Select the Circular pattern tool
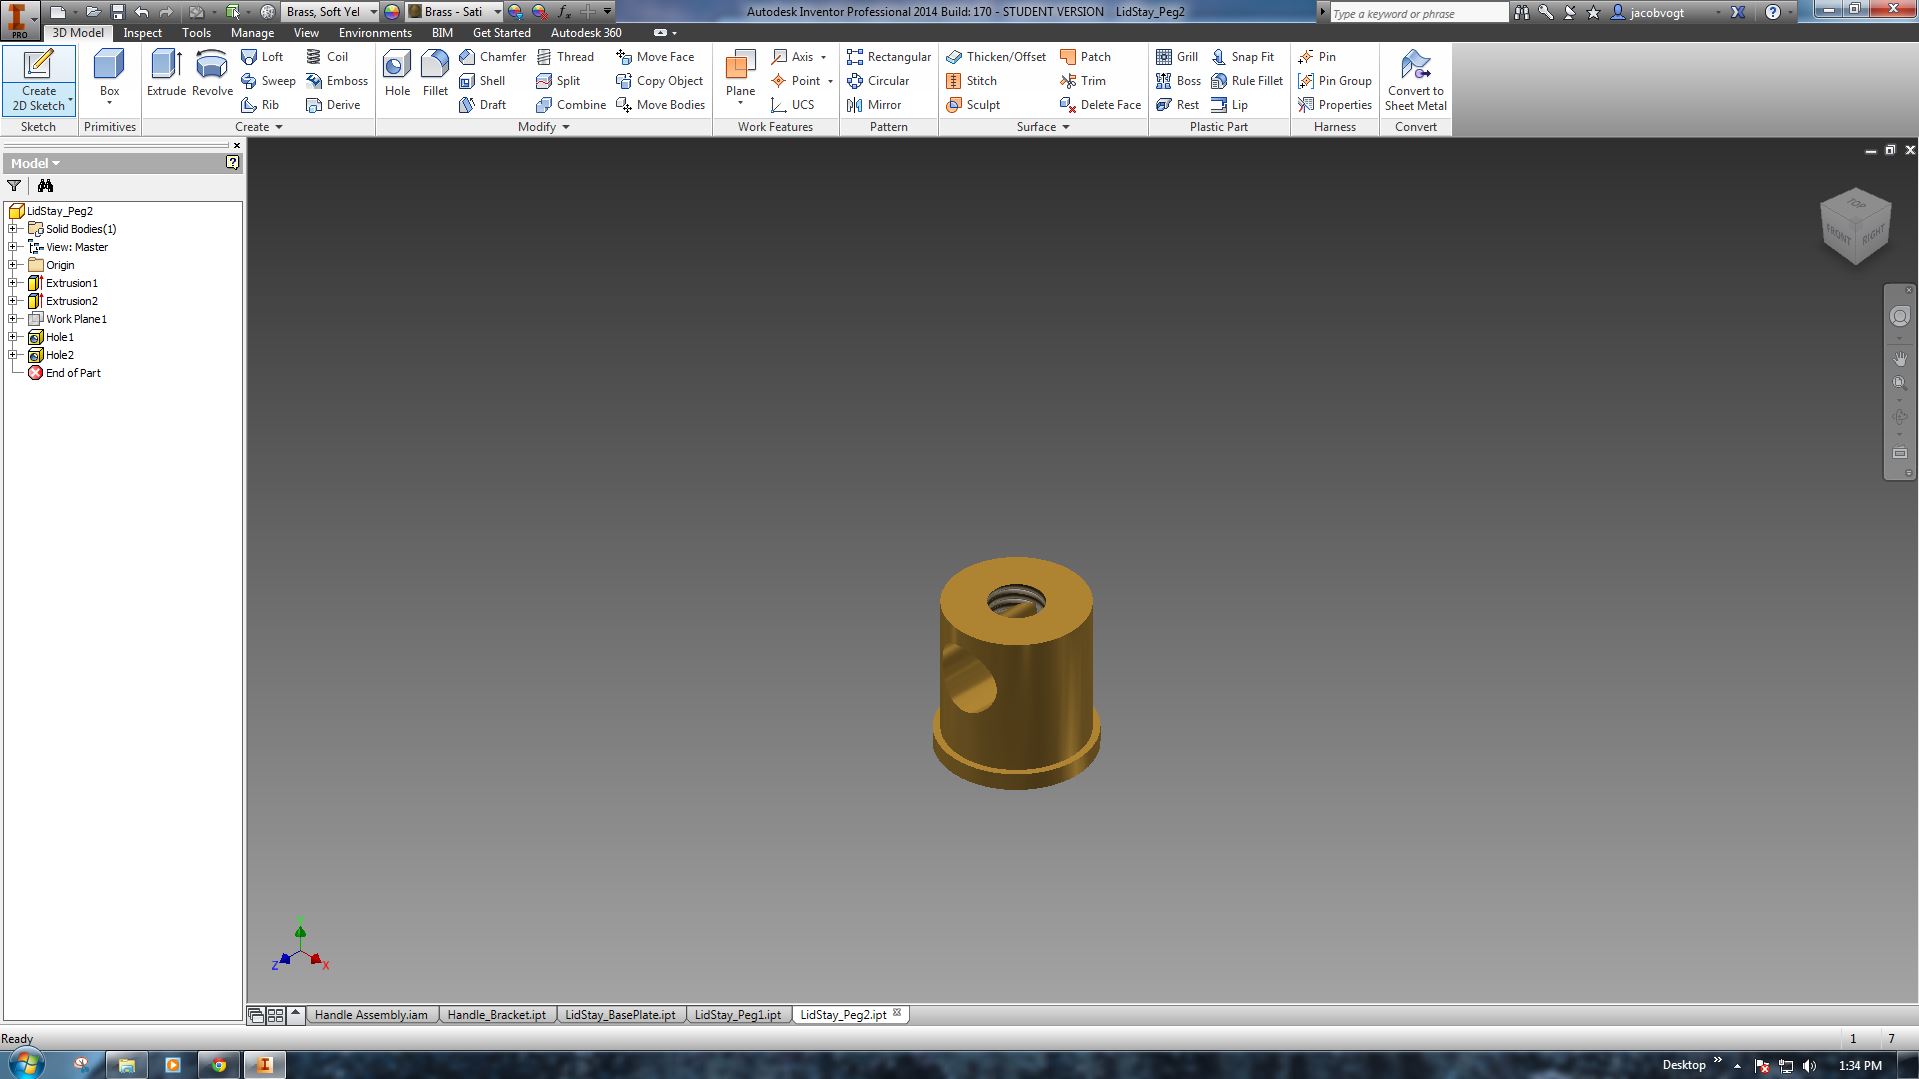 pos(877,81)
